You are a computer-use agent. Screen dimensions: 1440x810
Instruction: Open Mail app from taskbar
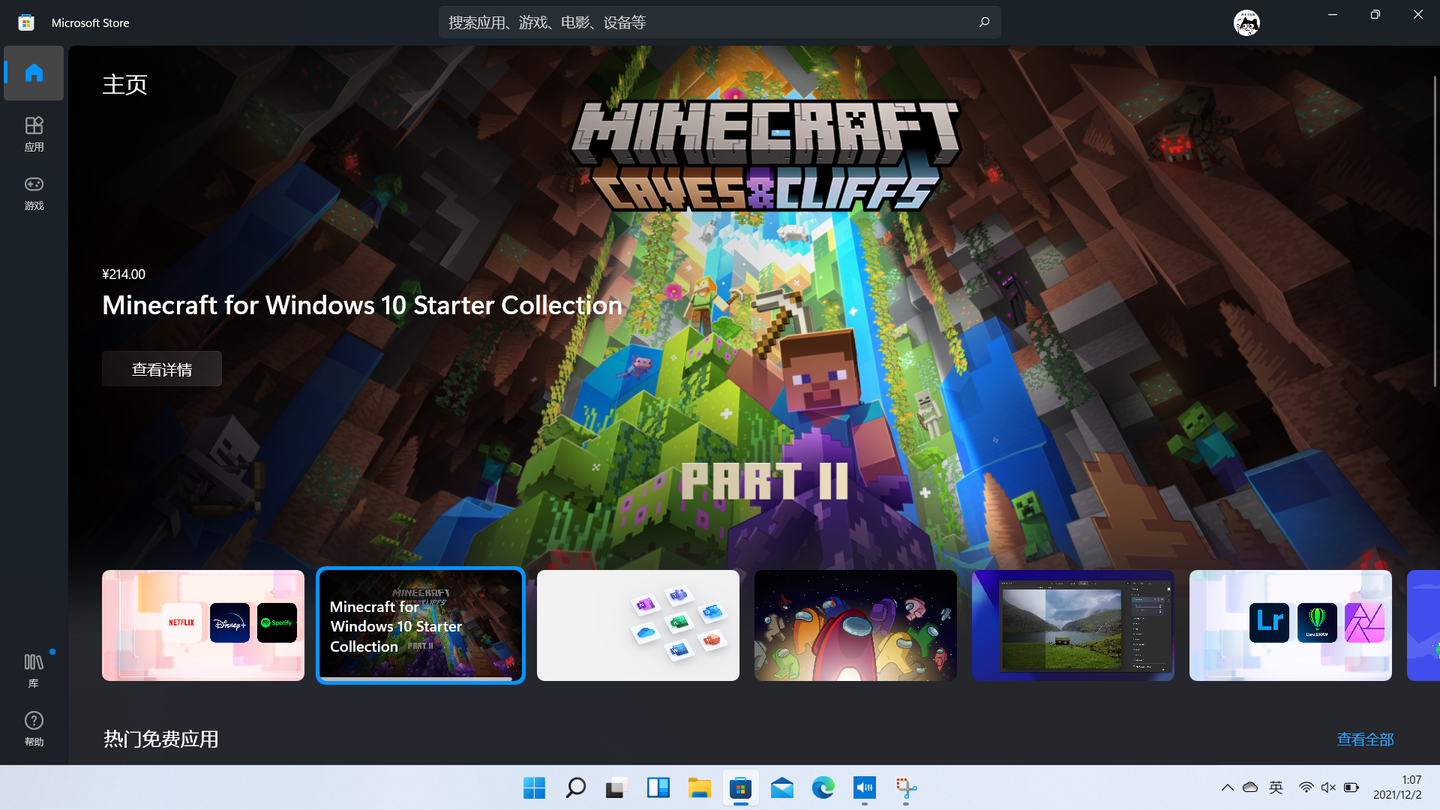click(x=782, y=788)
